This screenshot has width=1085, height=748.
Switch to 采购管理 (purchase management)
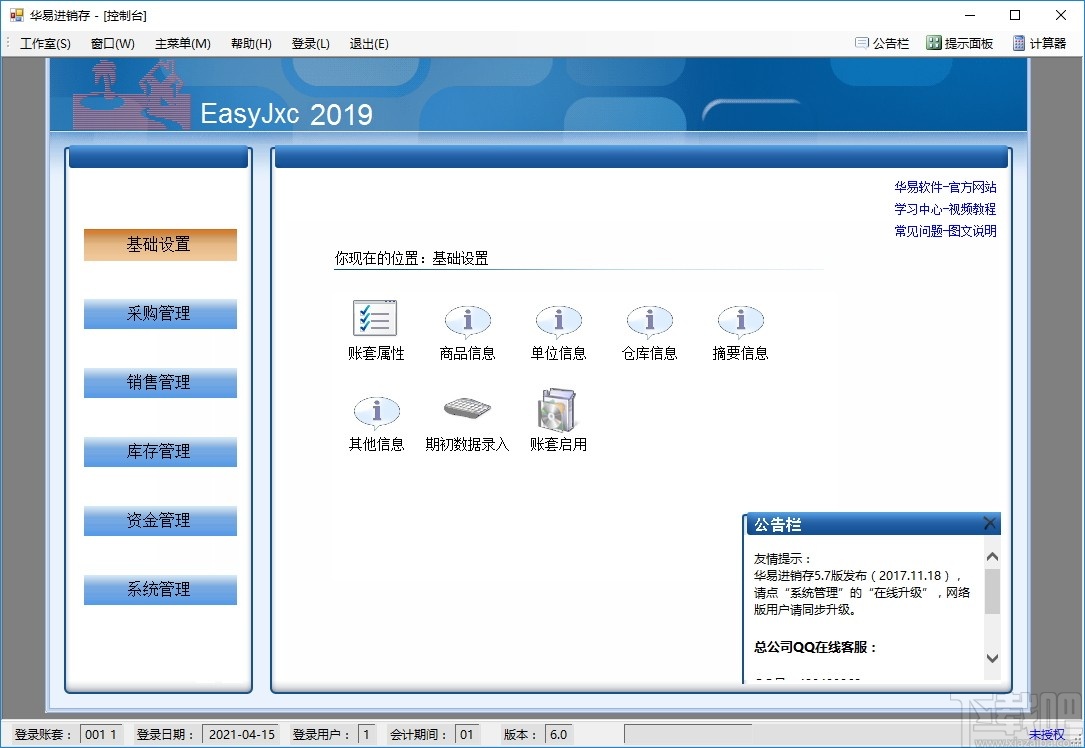click(x=159, y=313)
